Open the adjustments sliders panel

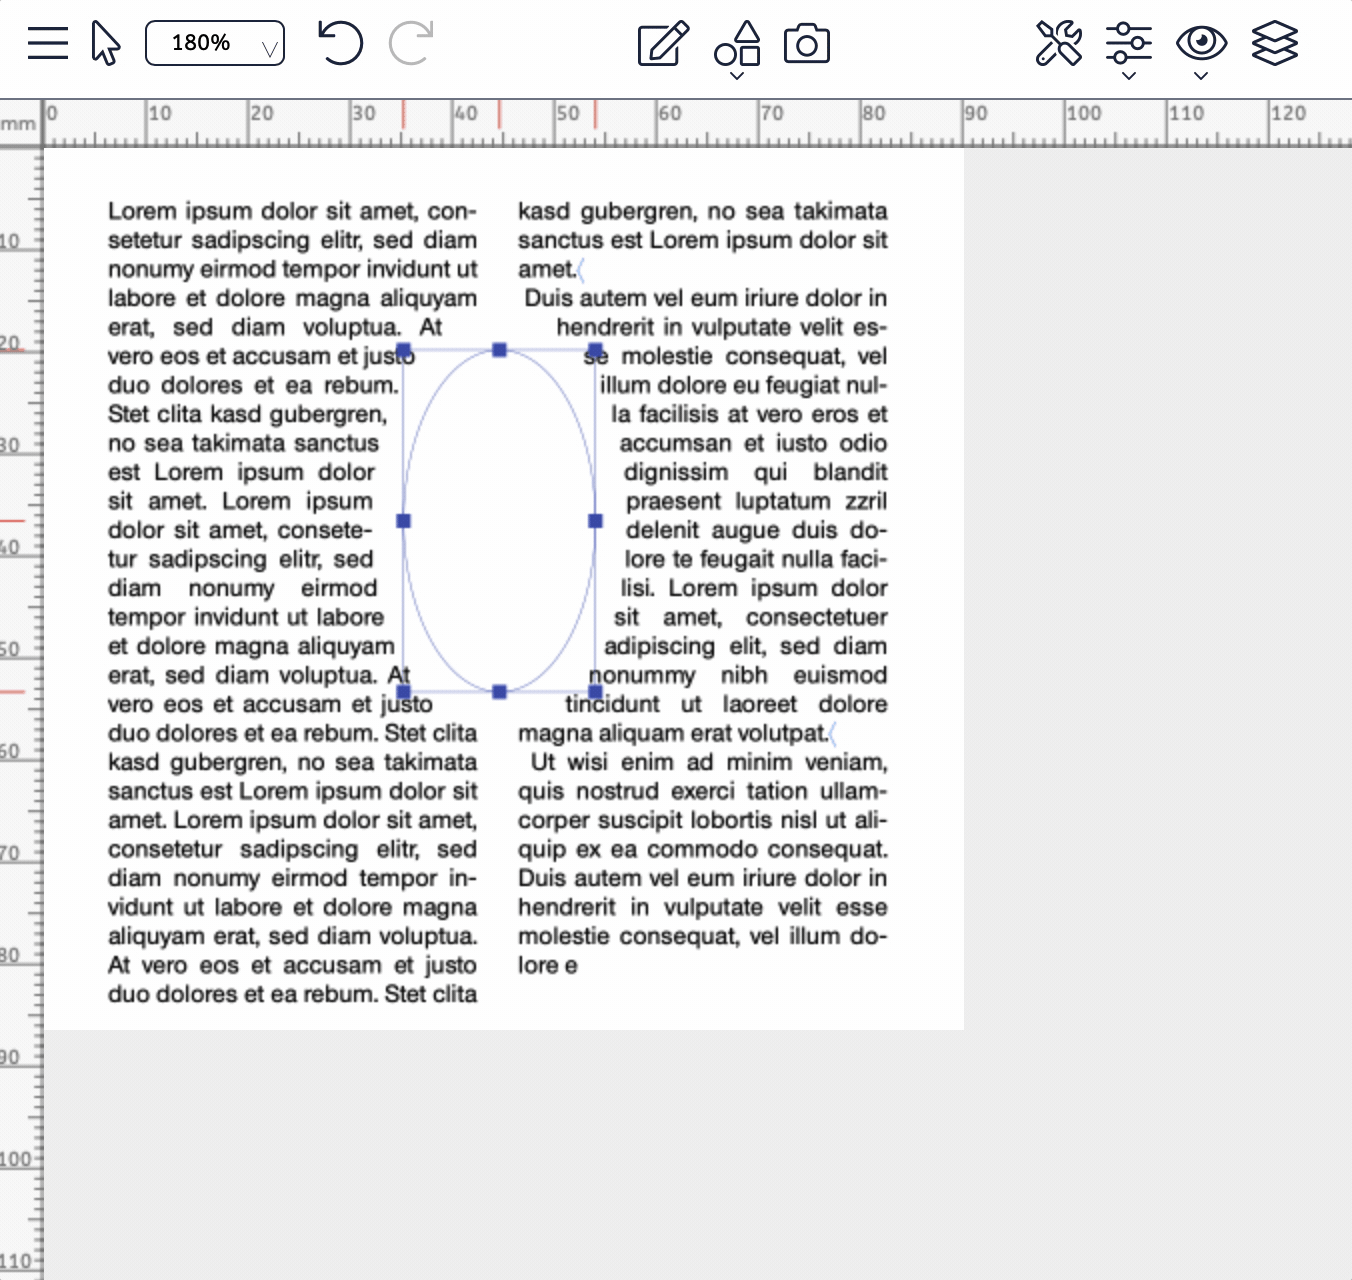pyautogui.click(x=1129, y=42)
